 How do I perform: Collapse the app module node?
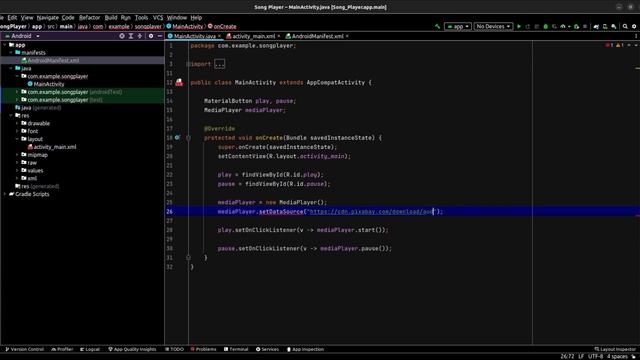tap(5, 45)
